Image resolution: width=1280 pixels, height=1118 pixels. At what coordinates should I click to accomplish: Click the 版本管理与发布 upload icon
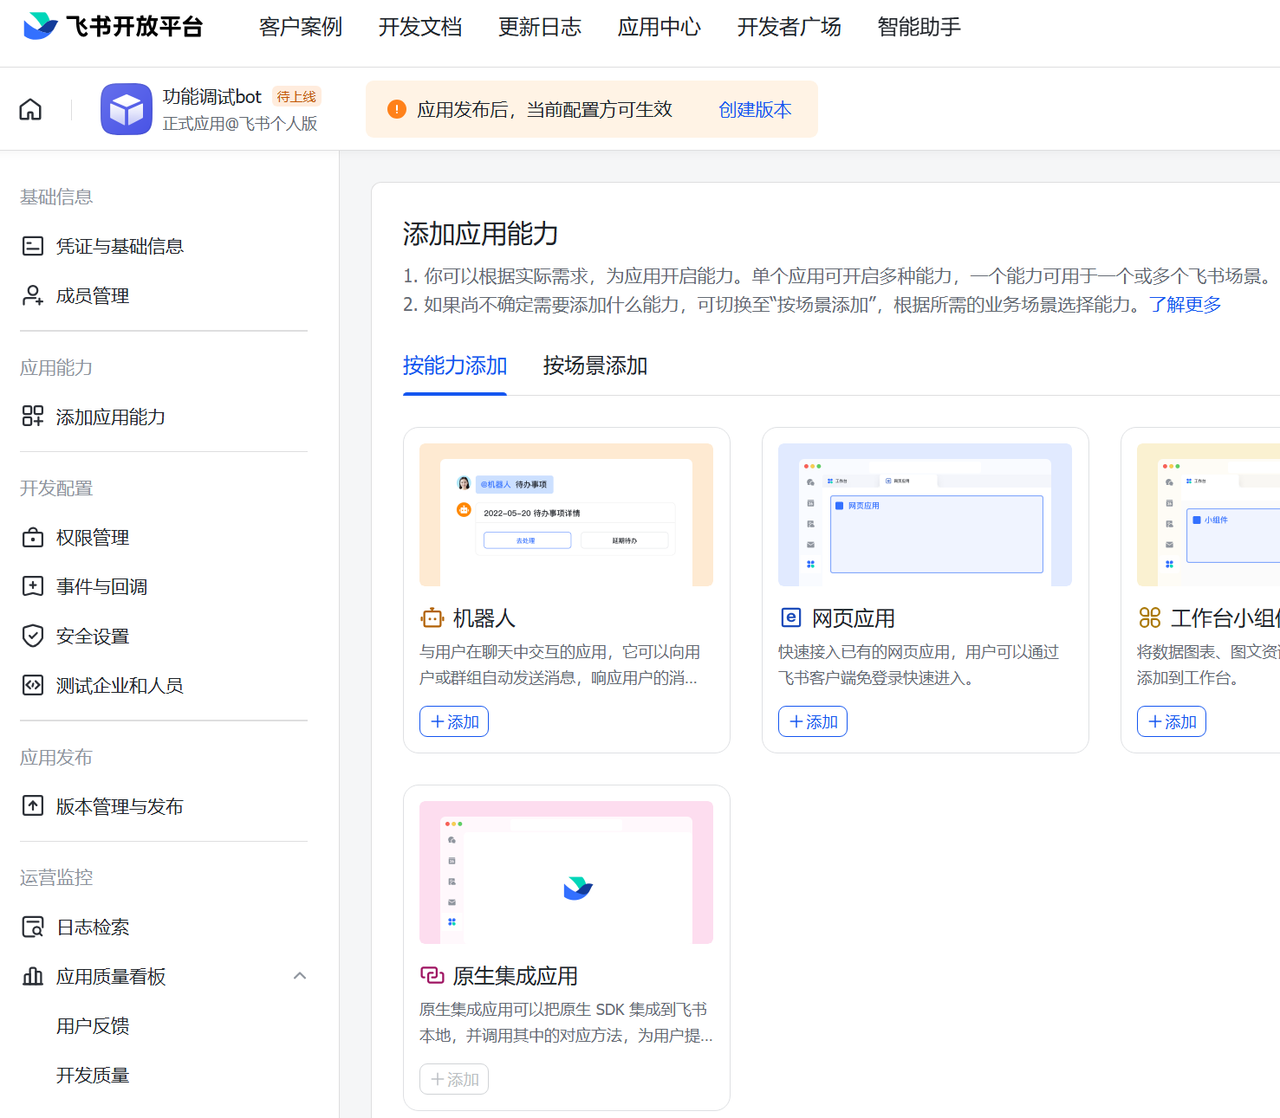[x=33, y=806]
